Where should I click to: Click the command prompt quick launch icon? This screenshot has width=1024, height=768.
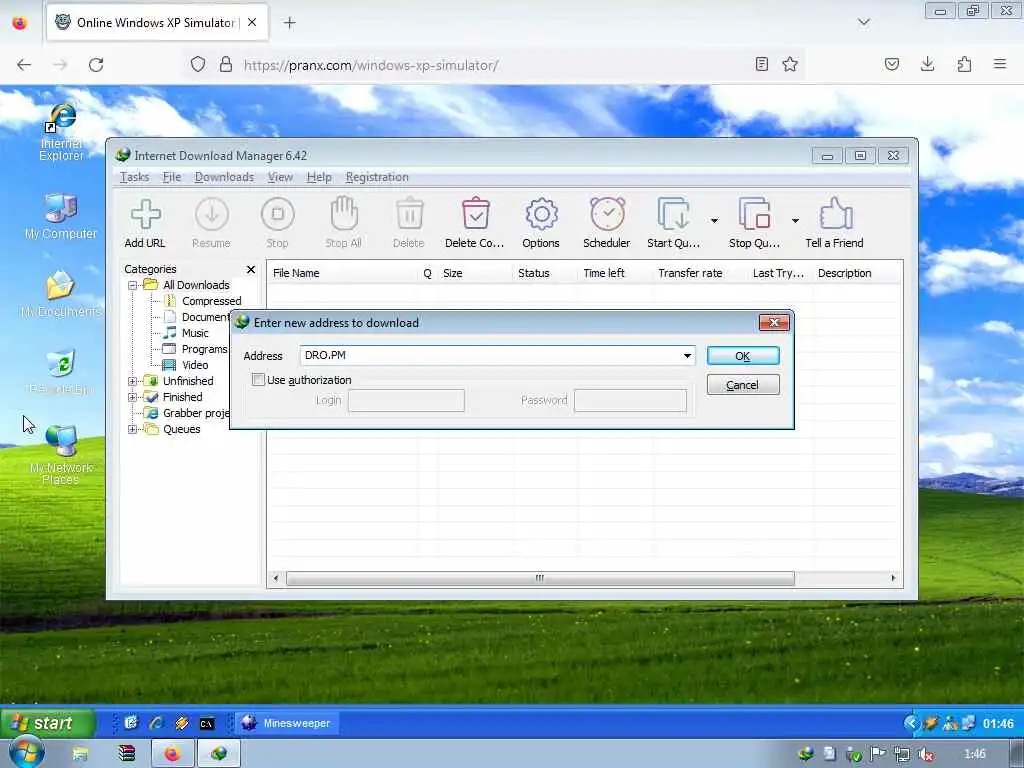[207, 724]
